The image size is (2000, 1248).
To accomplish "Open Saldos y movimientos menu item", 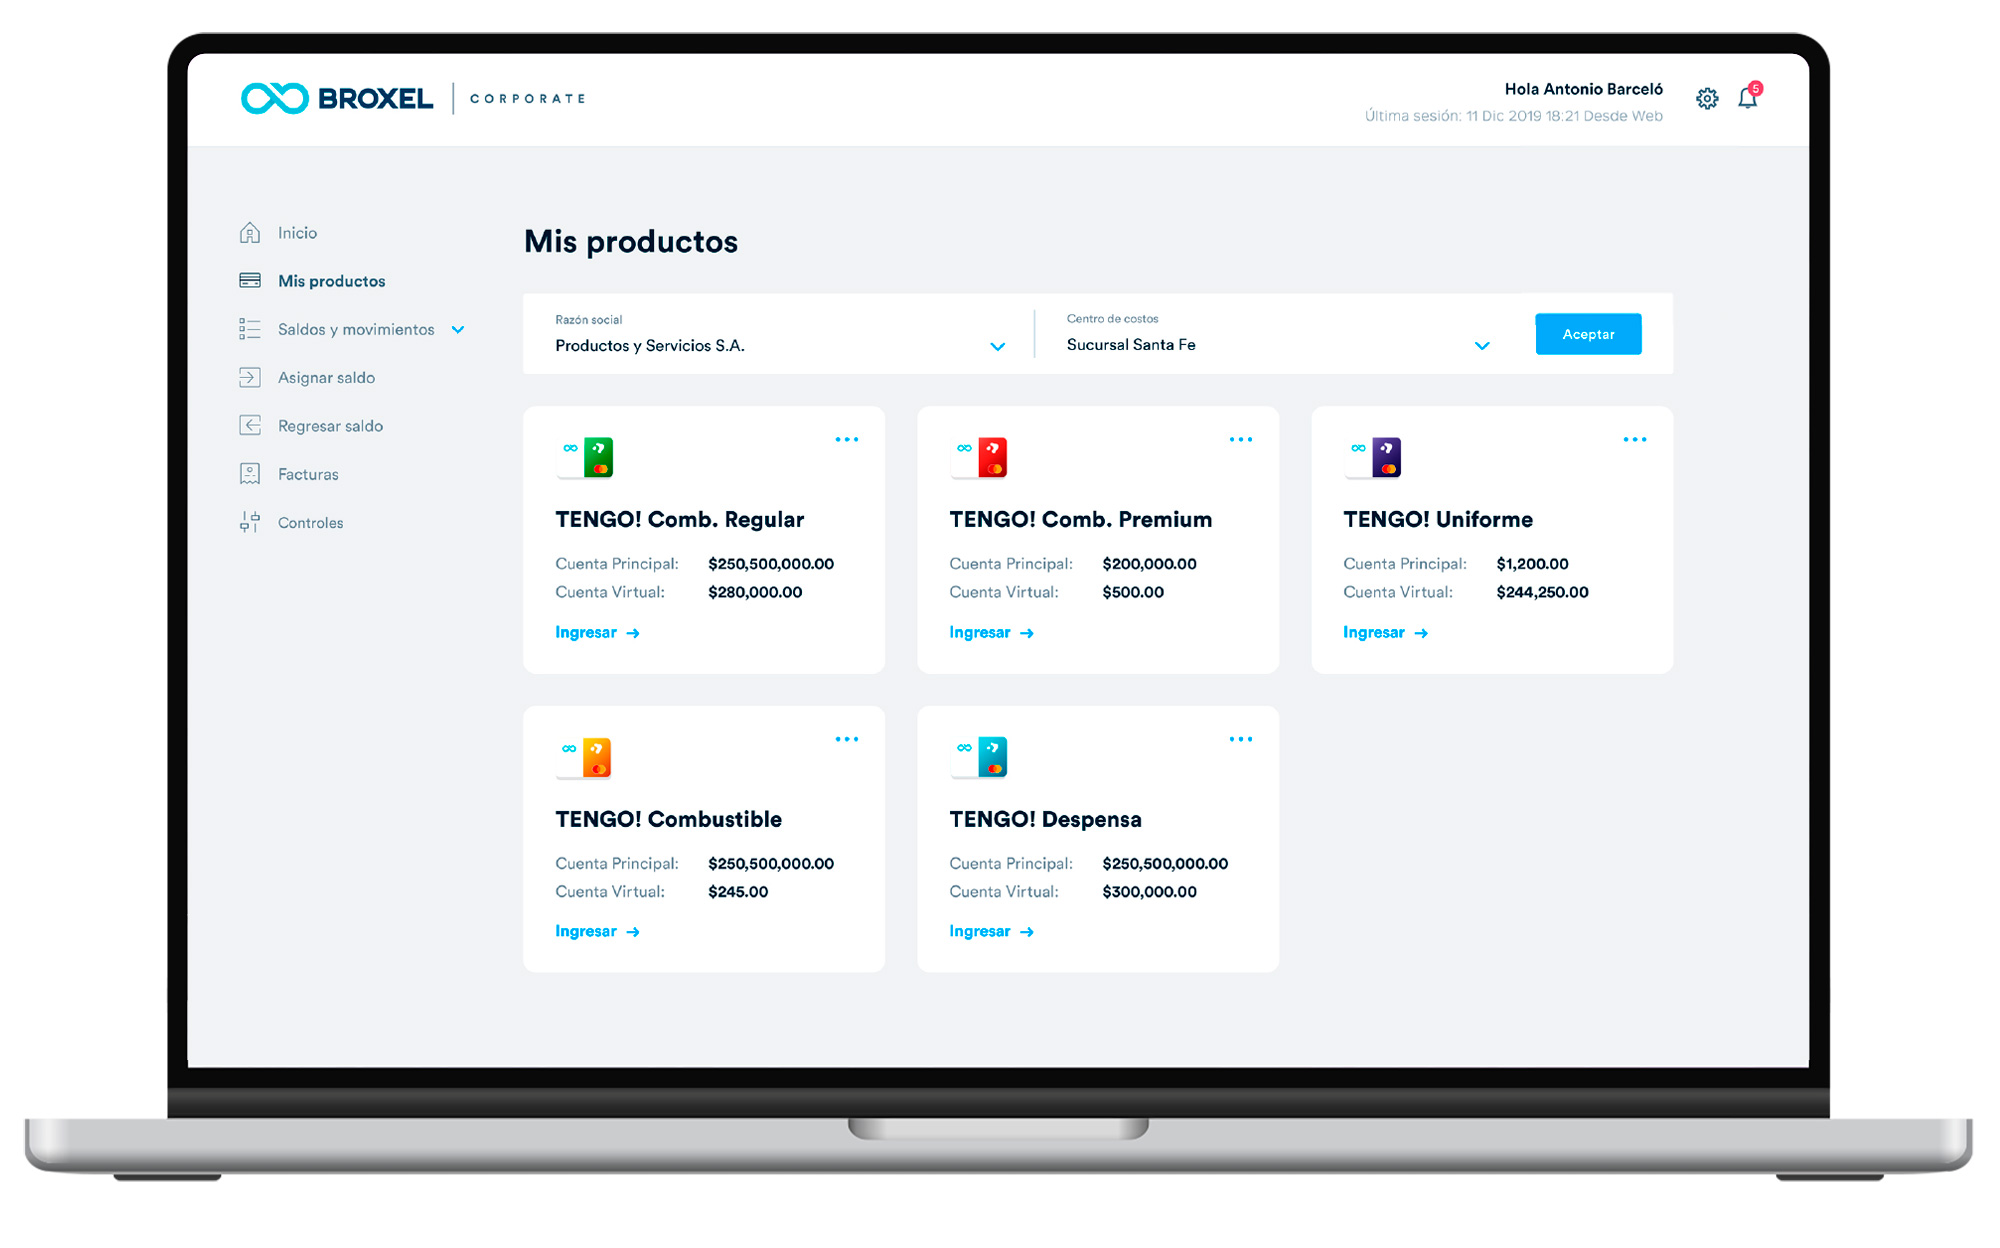I will pyautogui.click(x=356, y=329).
